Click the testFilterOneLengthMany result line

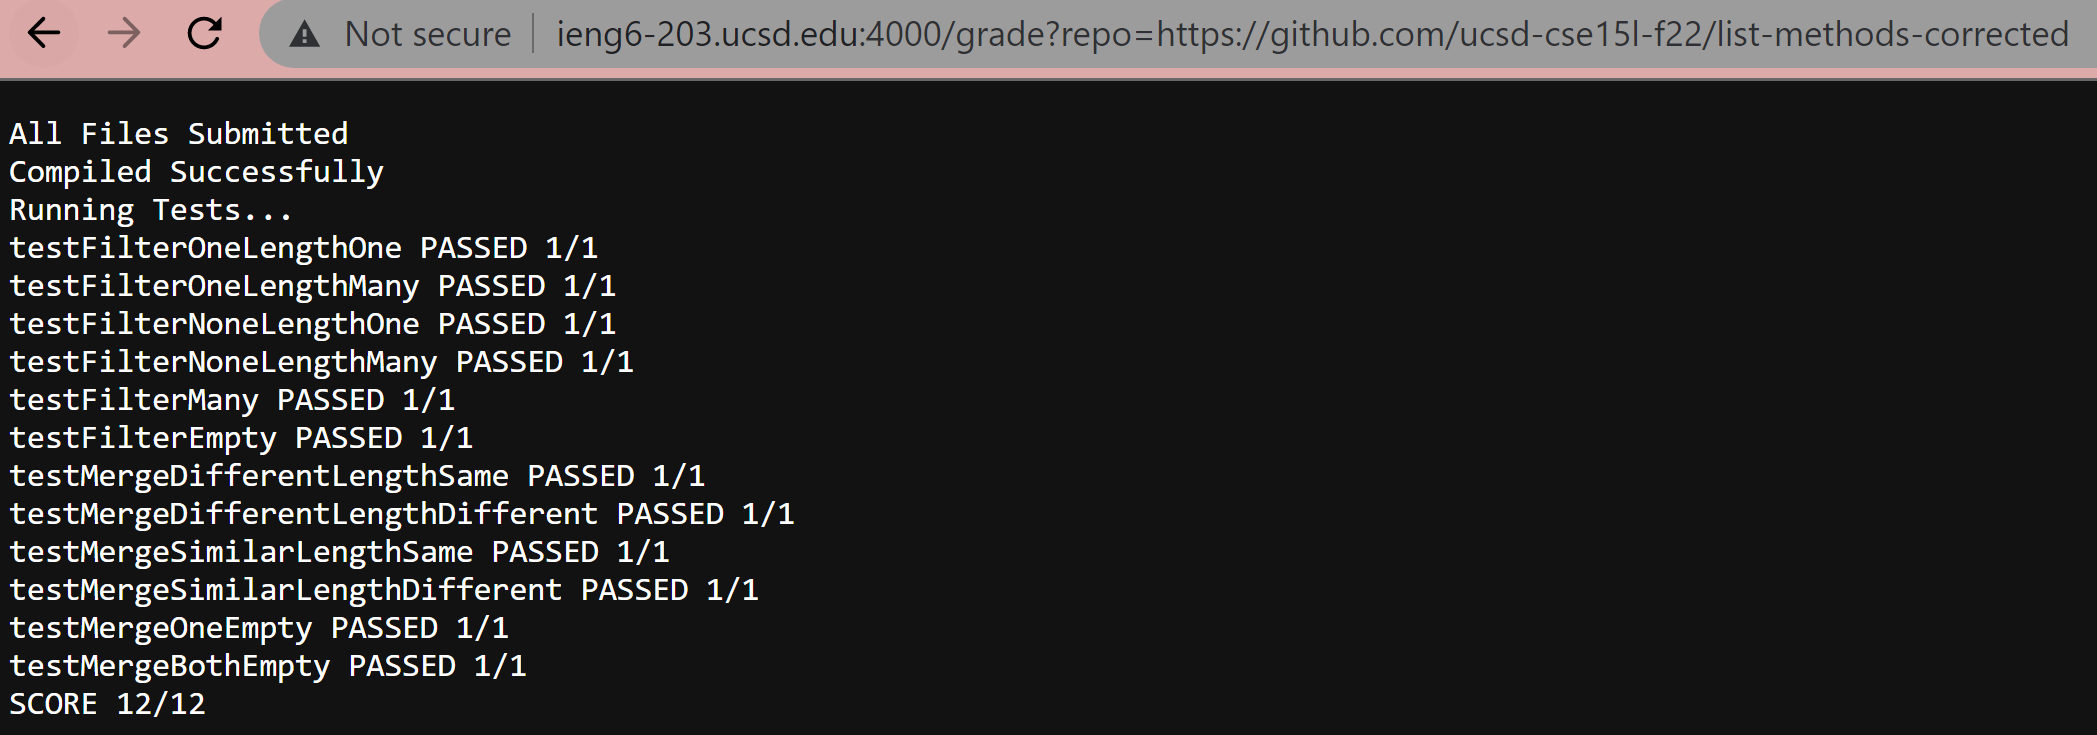pyautogui.click(x=312, y=286)
